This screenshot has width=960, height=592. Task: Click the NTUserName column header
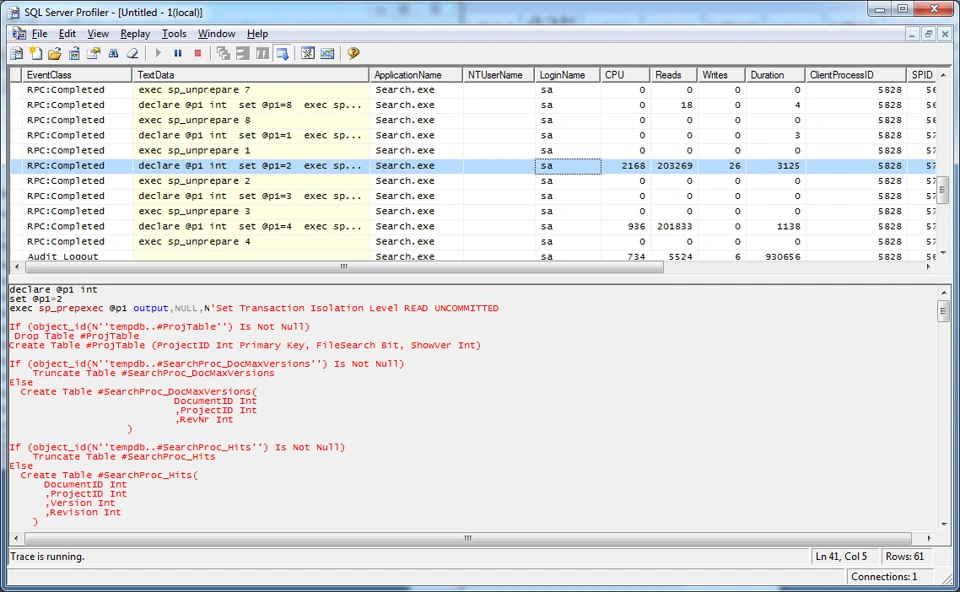click(x=498, y=75)
